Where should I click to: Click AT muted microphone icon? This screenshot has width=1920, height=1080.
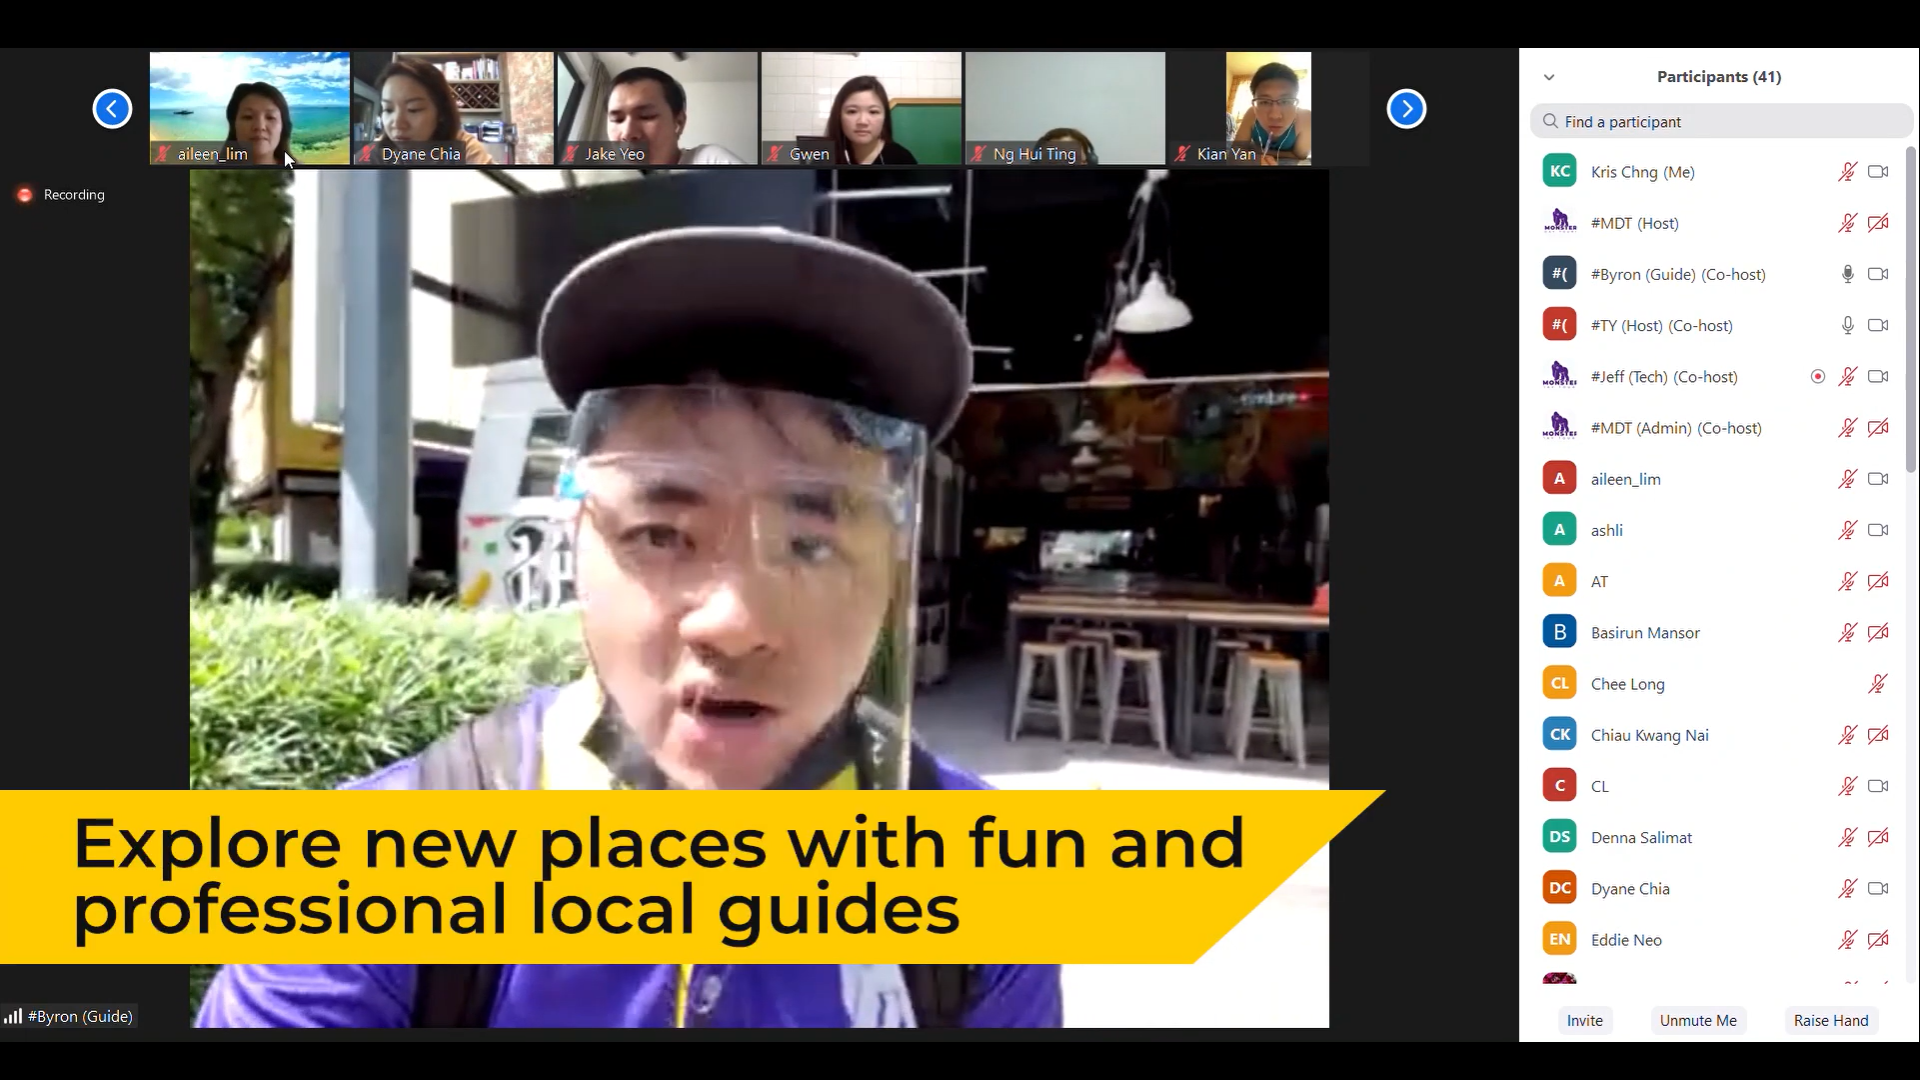(x=1847, y=581)
